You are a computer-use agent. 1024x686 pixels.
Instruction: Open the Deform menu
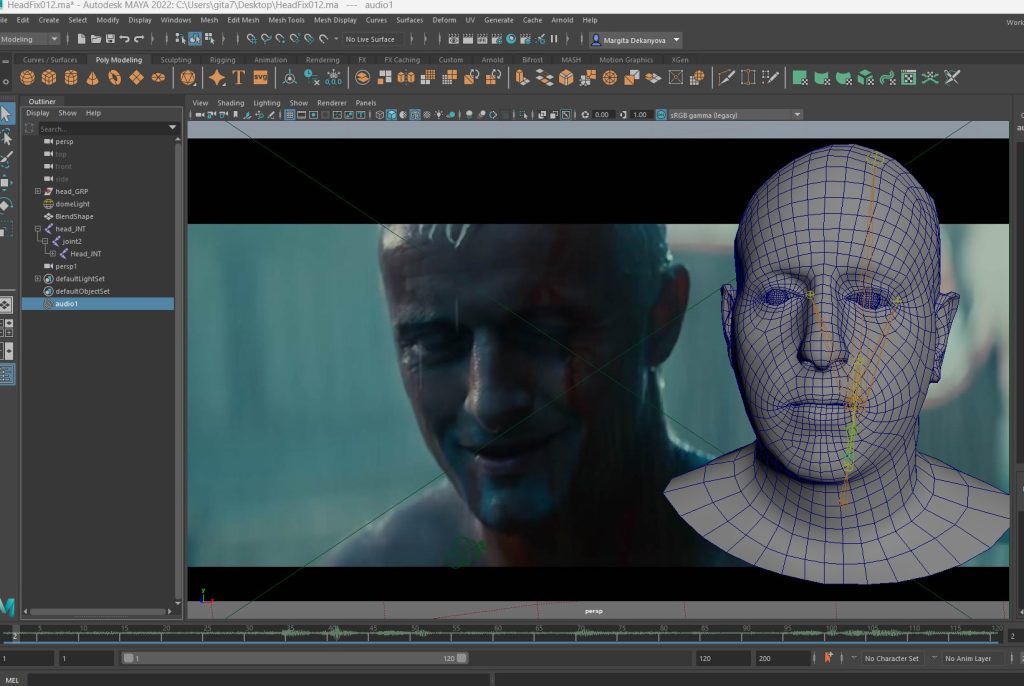coord(444,20)
